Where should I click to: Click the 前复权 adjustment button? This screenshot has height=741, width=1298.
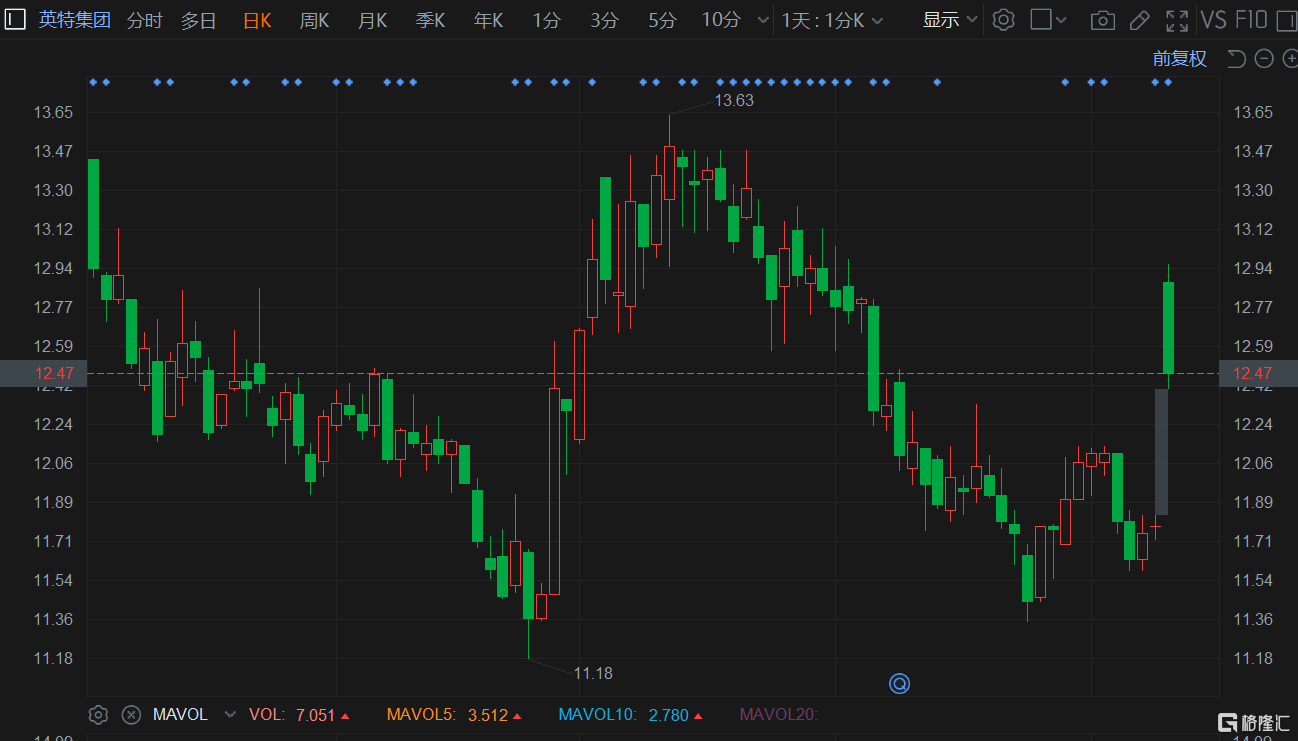[x=1179, y=59]
